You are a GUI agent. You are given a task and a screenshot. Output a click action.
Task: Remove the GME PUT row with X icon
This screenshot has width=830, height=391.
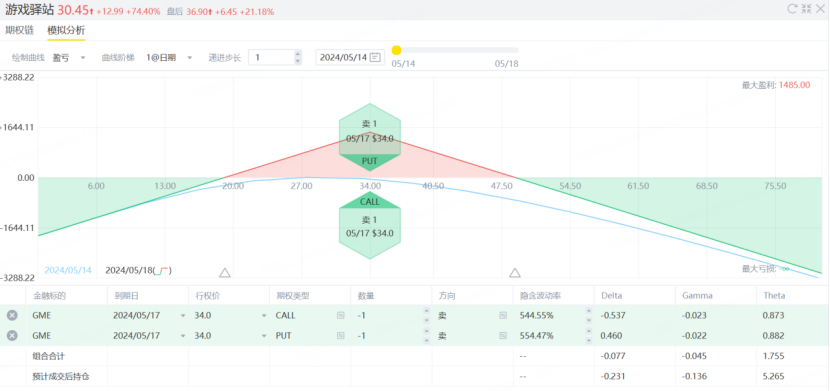12,335
